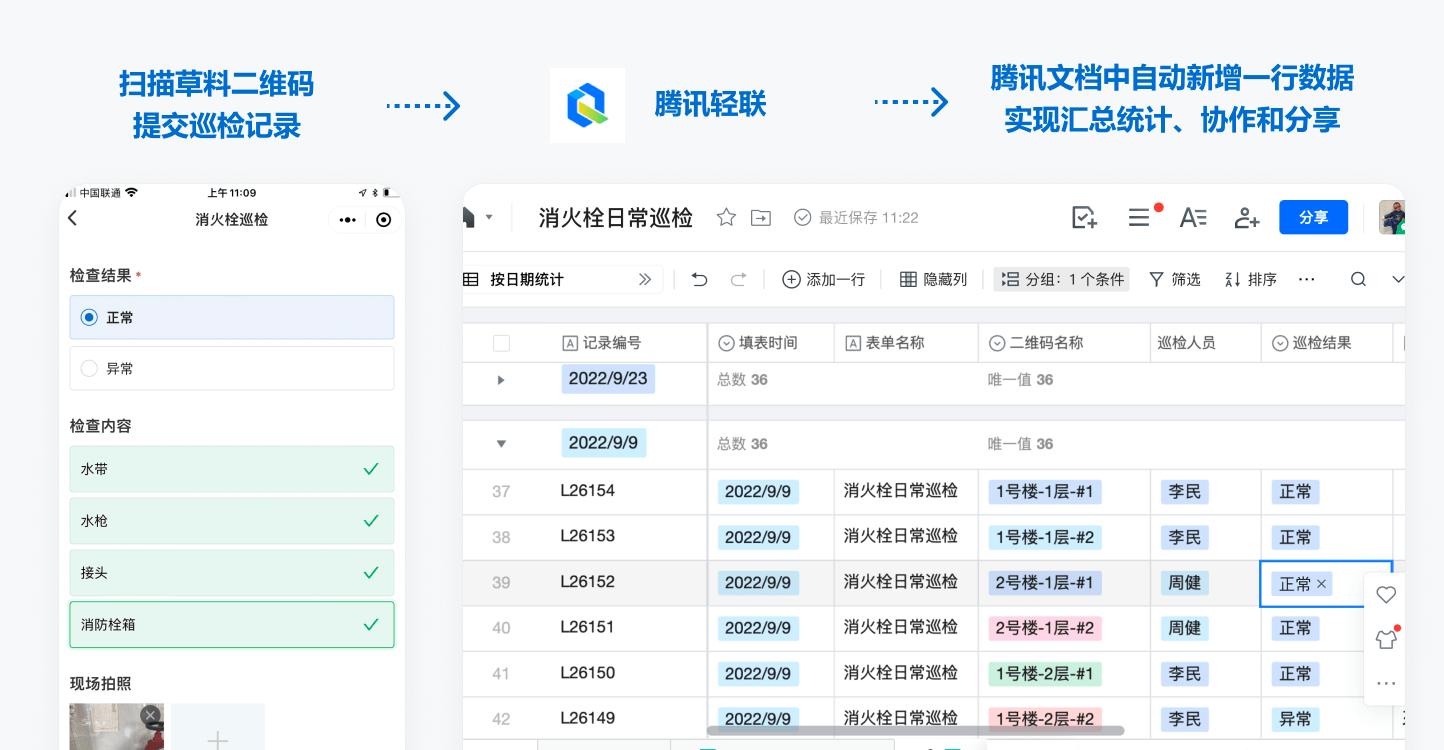Screen dimensions: 1444x750
Task: Click 添加一行 to add a row
Action: [x=823, y=279]
